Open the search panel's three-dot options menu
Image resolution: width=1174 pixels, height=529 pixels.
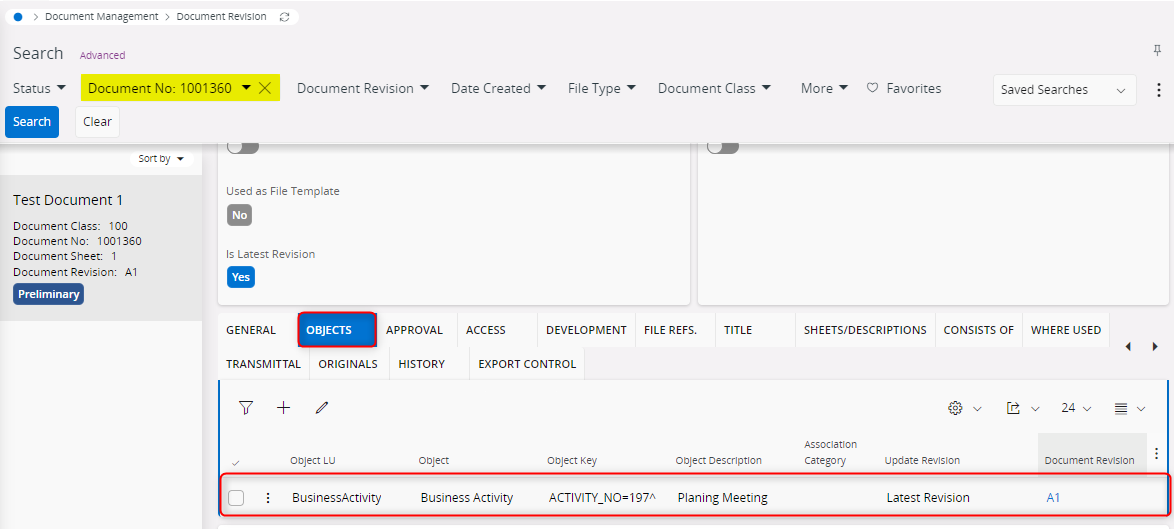(1158, 89)
